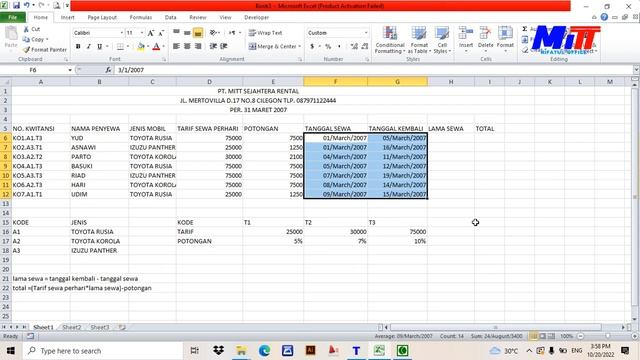The width and height of the screenshot is (640, 360).
Task: Select column H header
Action: pos(451,82)
